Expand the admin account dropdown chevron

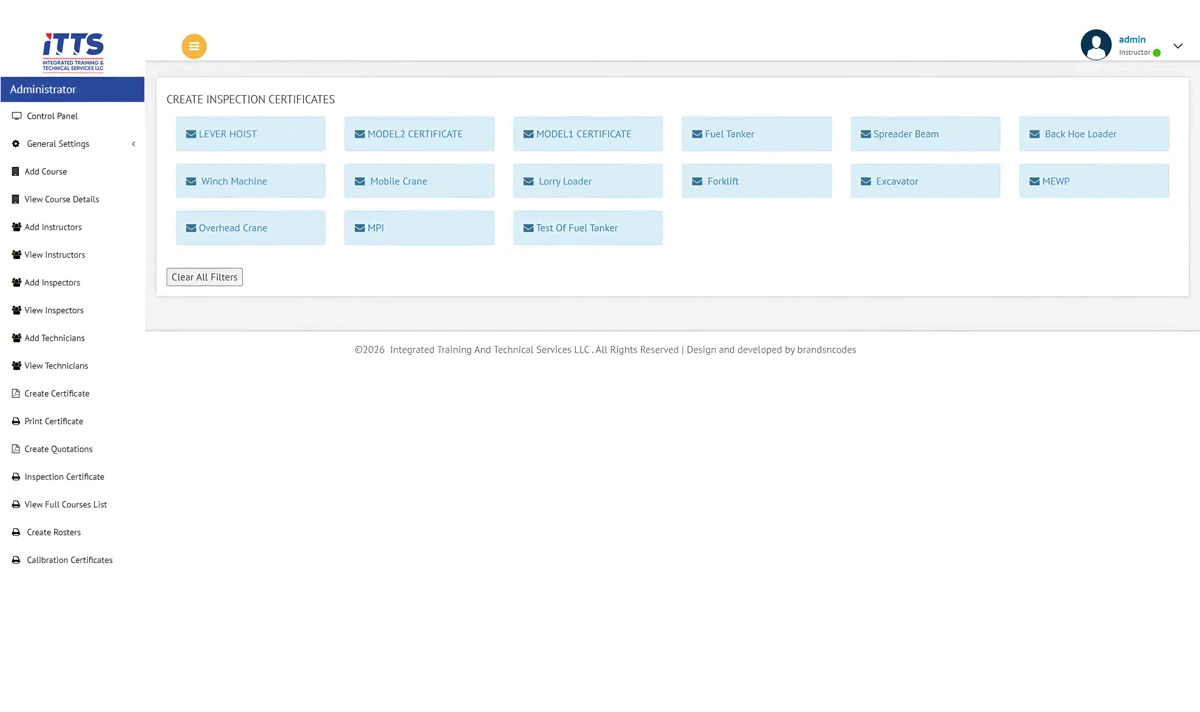tap(1177, 46)
